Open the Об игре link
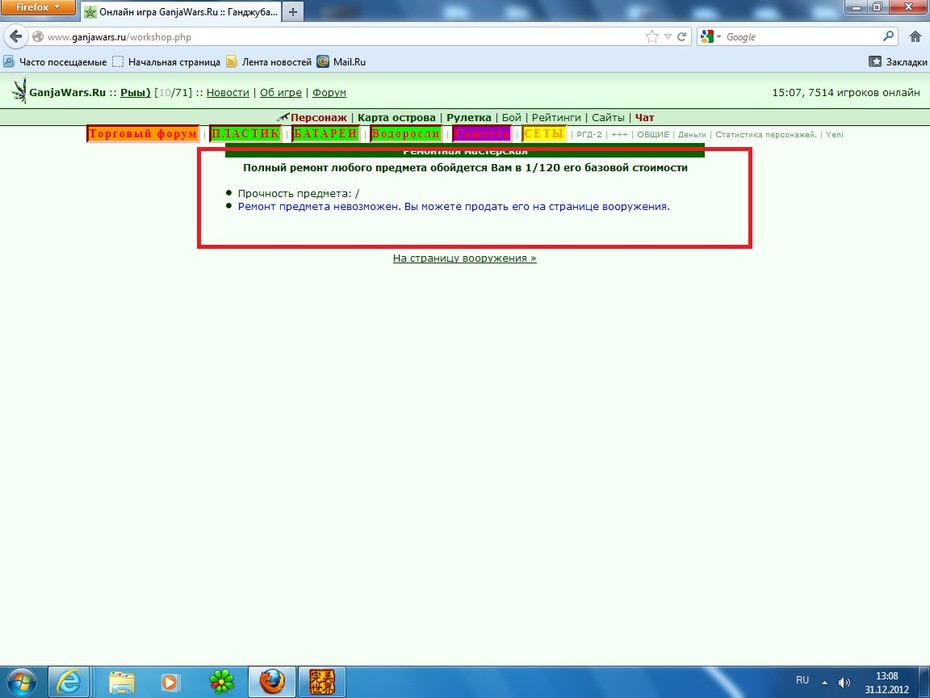This screenshot has width=930, height=698. click(x=281, y=93)
